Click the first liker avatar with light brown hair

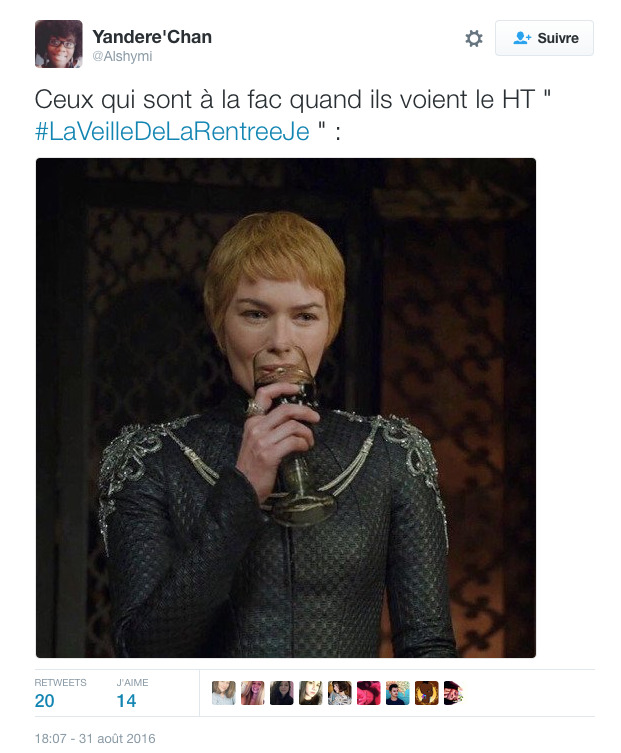pyautogui.click(x=224, y=693)
